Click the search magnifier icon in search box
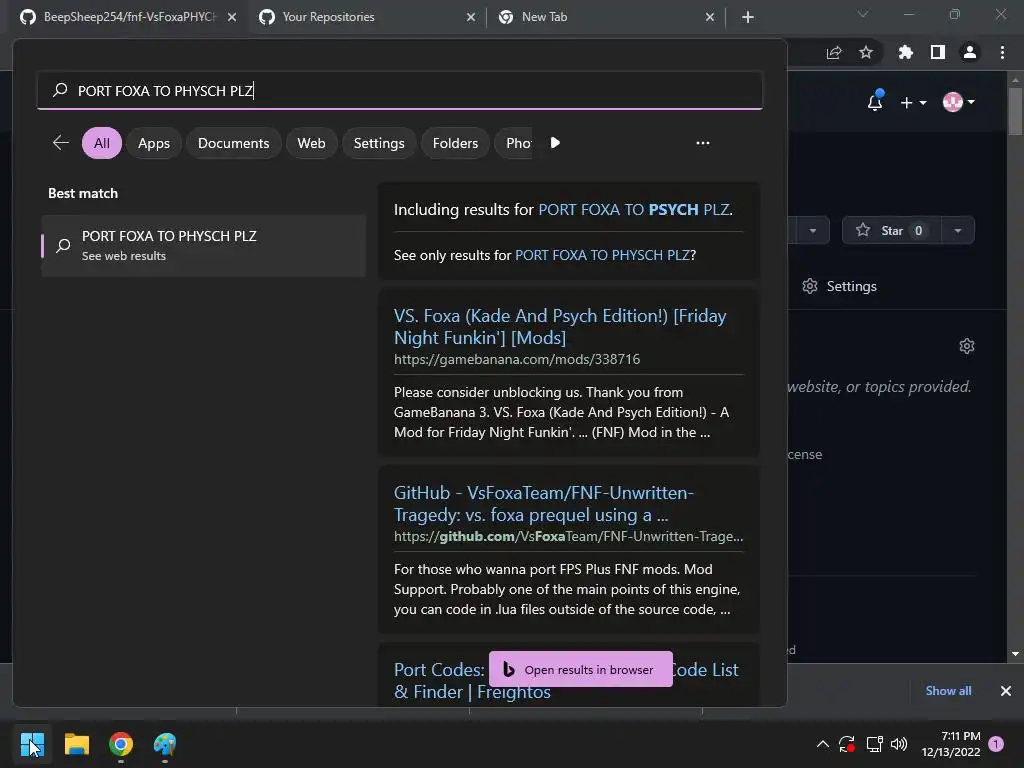The width and height of the screenshot is (1024, 768). 60,89
